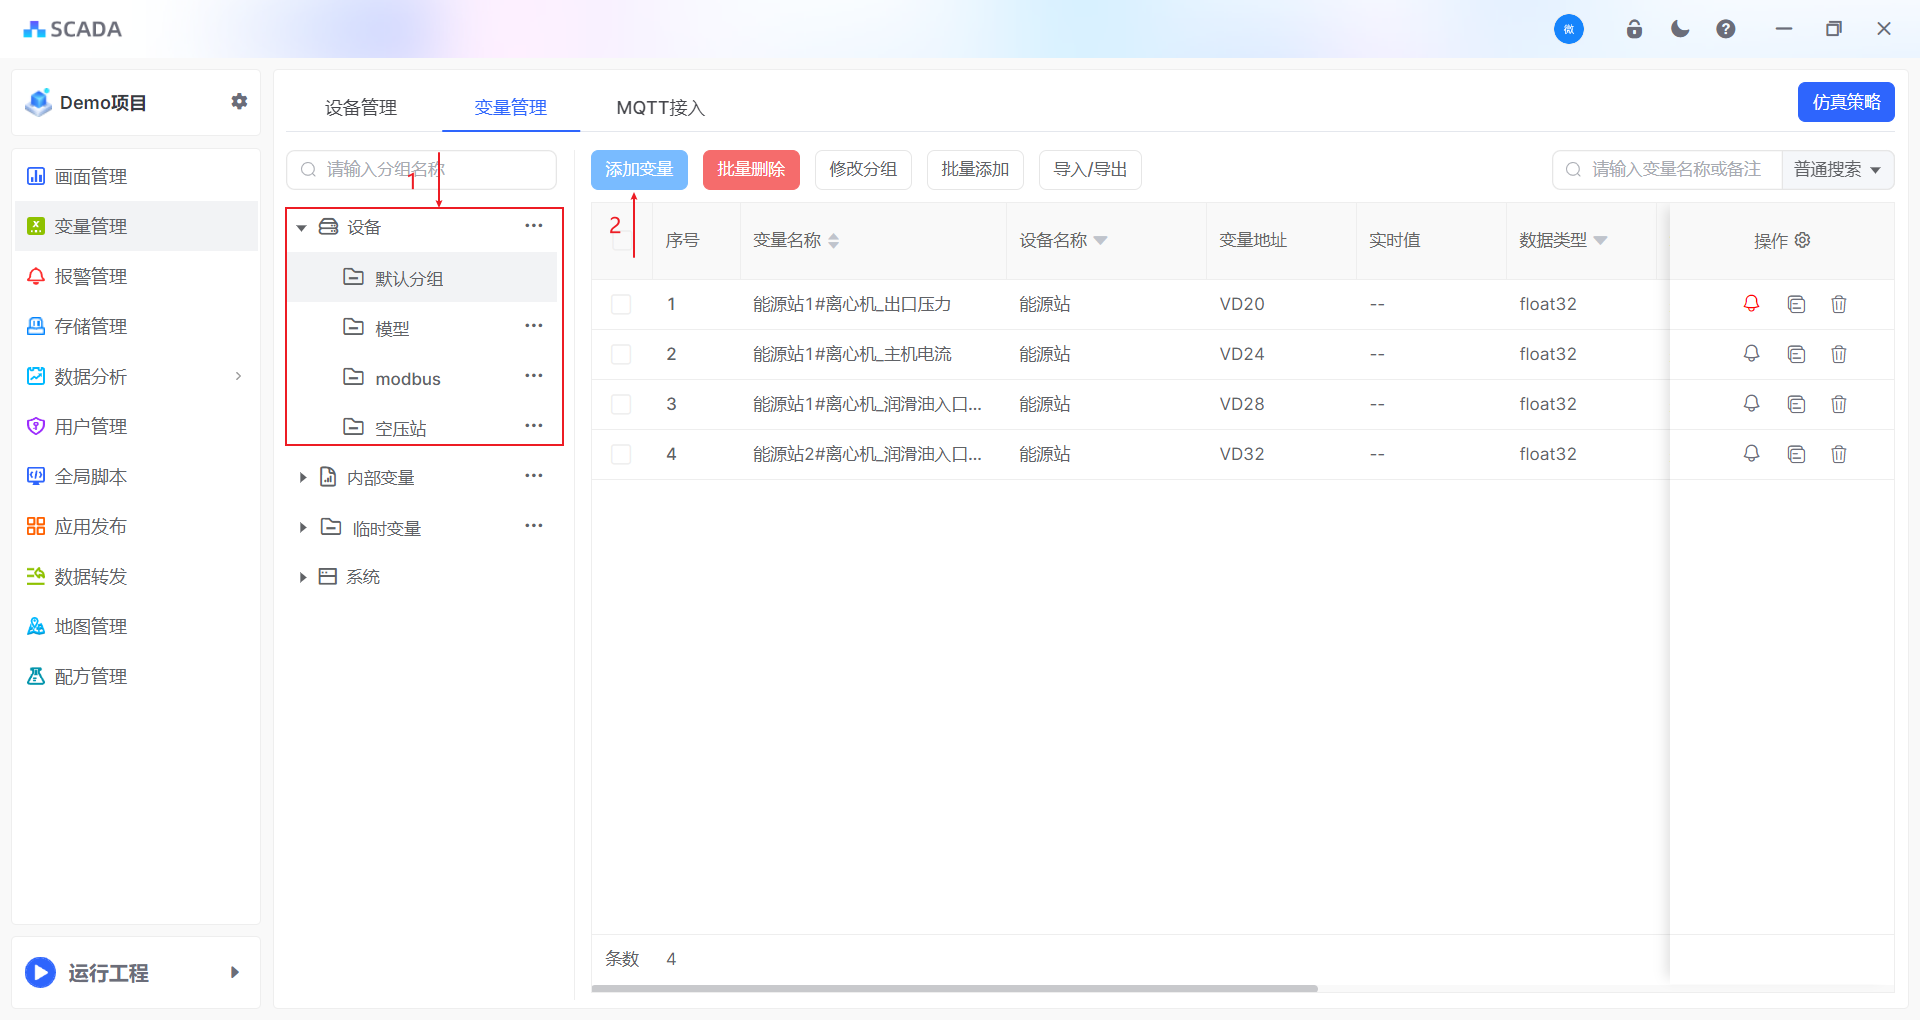Click the project settings gear beside Demo项目
The width and height of the screenshot is (1920, 1020).
tap(239, 101)
